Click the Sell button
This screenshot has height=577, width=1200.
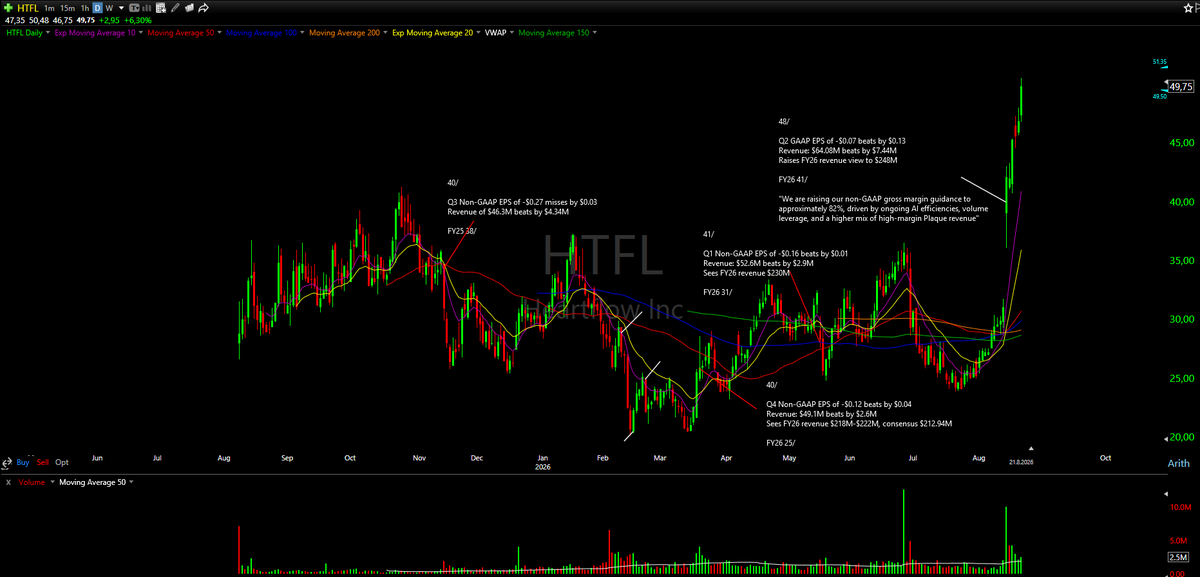[x=43, y=463]
